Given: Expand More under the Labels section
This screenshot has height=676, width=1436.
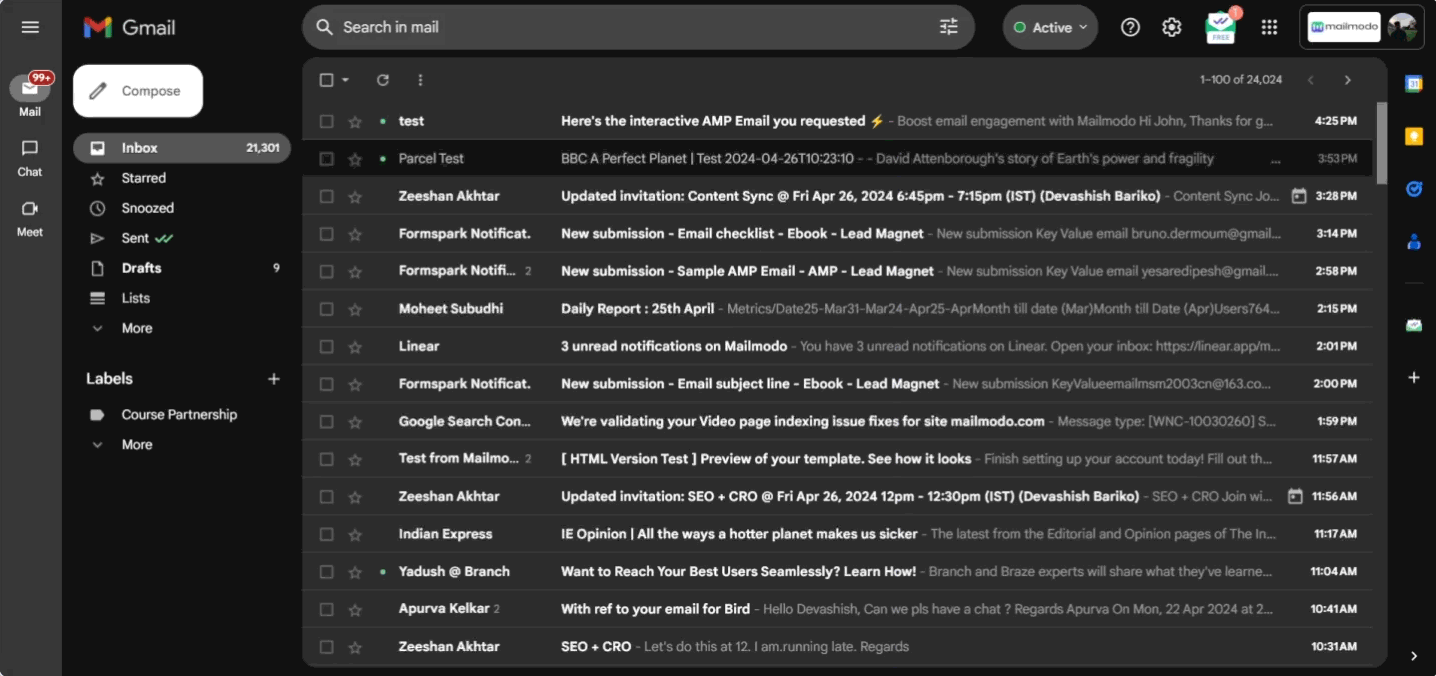Looking at the screenshot, I should [136, 444].
